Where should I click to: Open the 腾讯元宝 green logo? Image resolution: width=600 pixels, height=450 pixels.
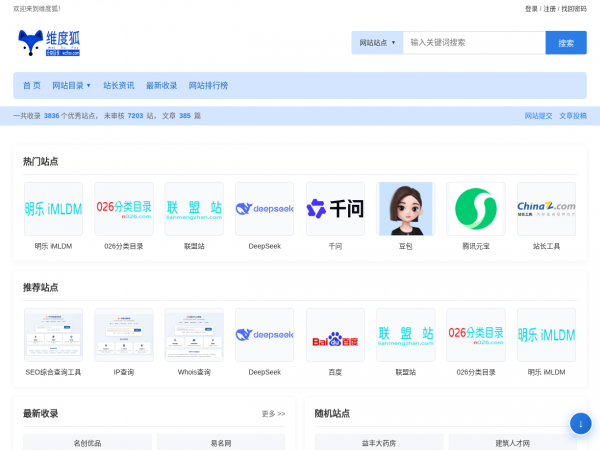476,209
